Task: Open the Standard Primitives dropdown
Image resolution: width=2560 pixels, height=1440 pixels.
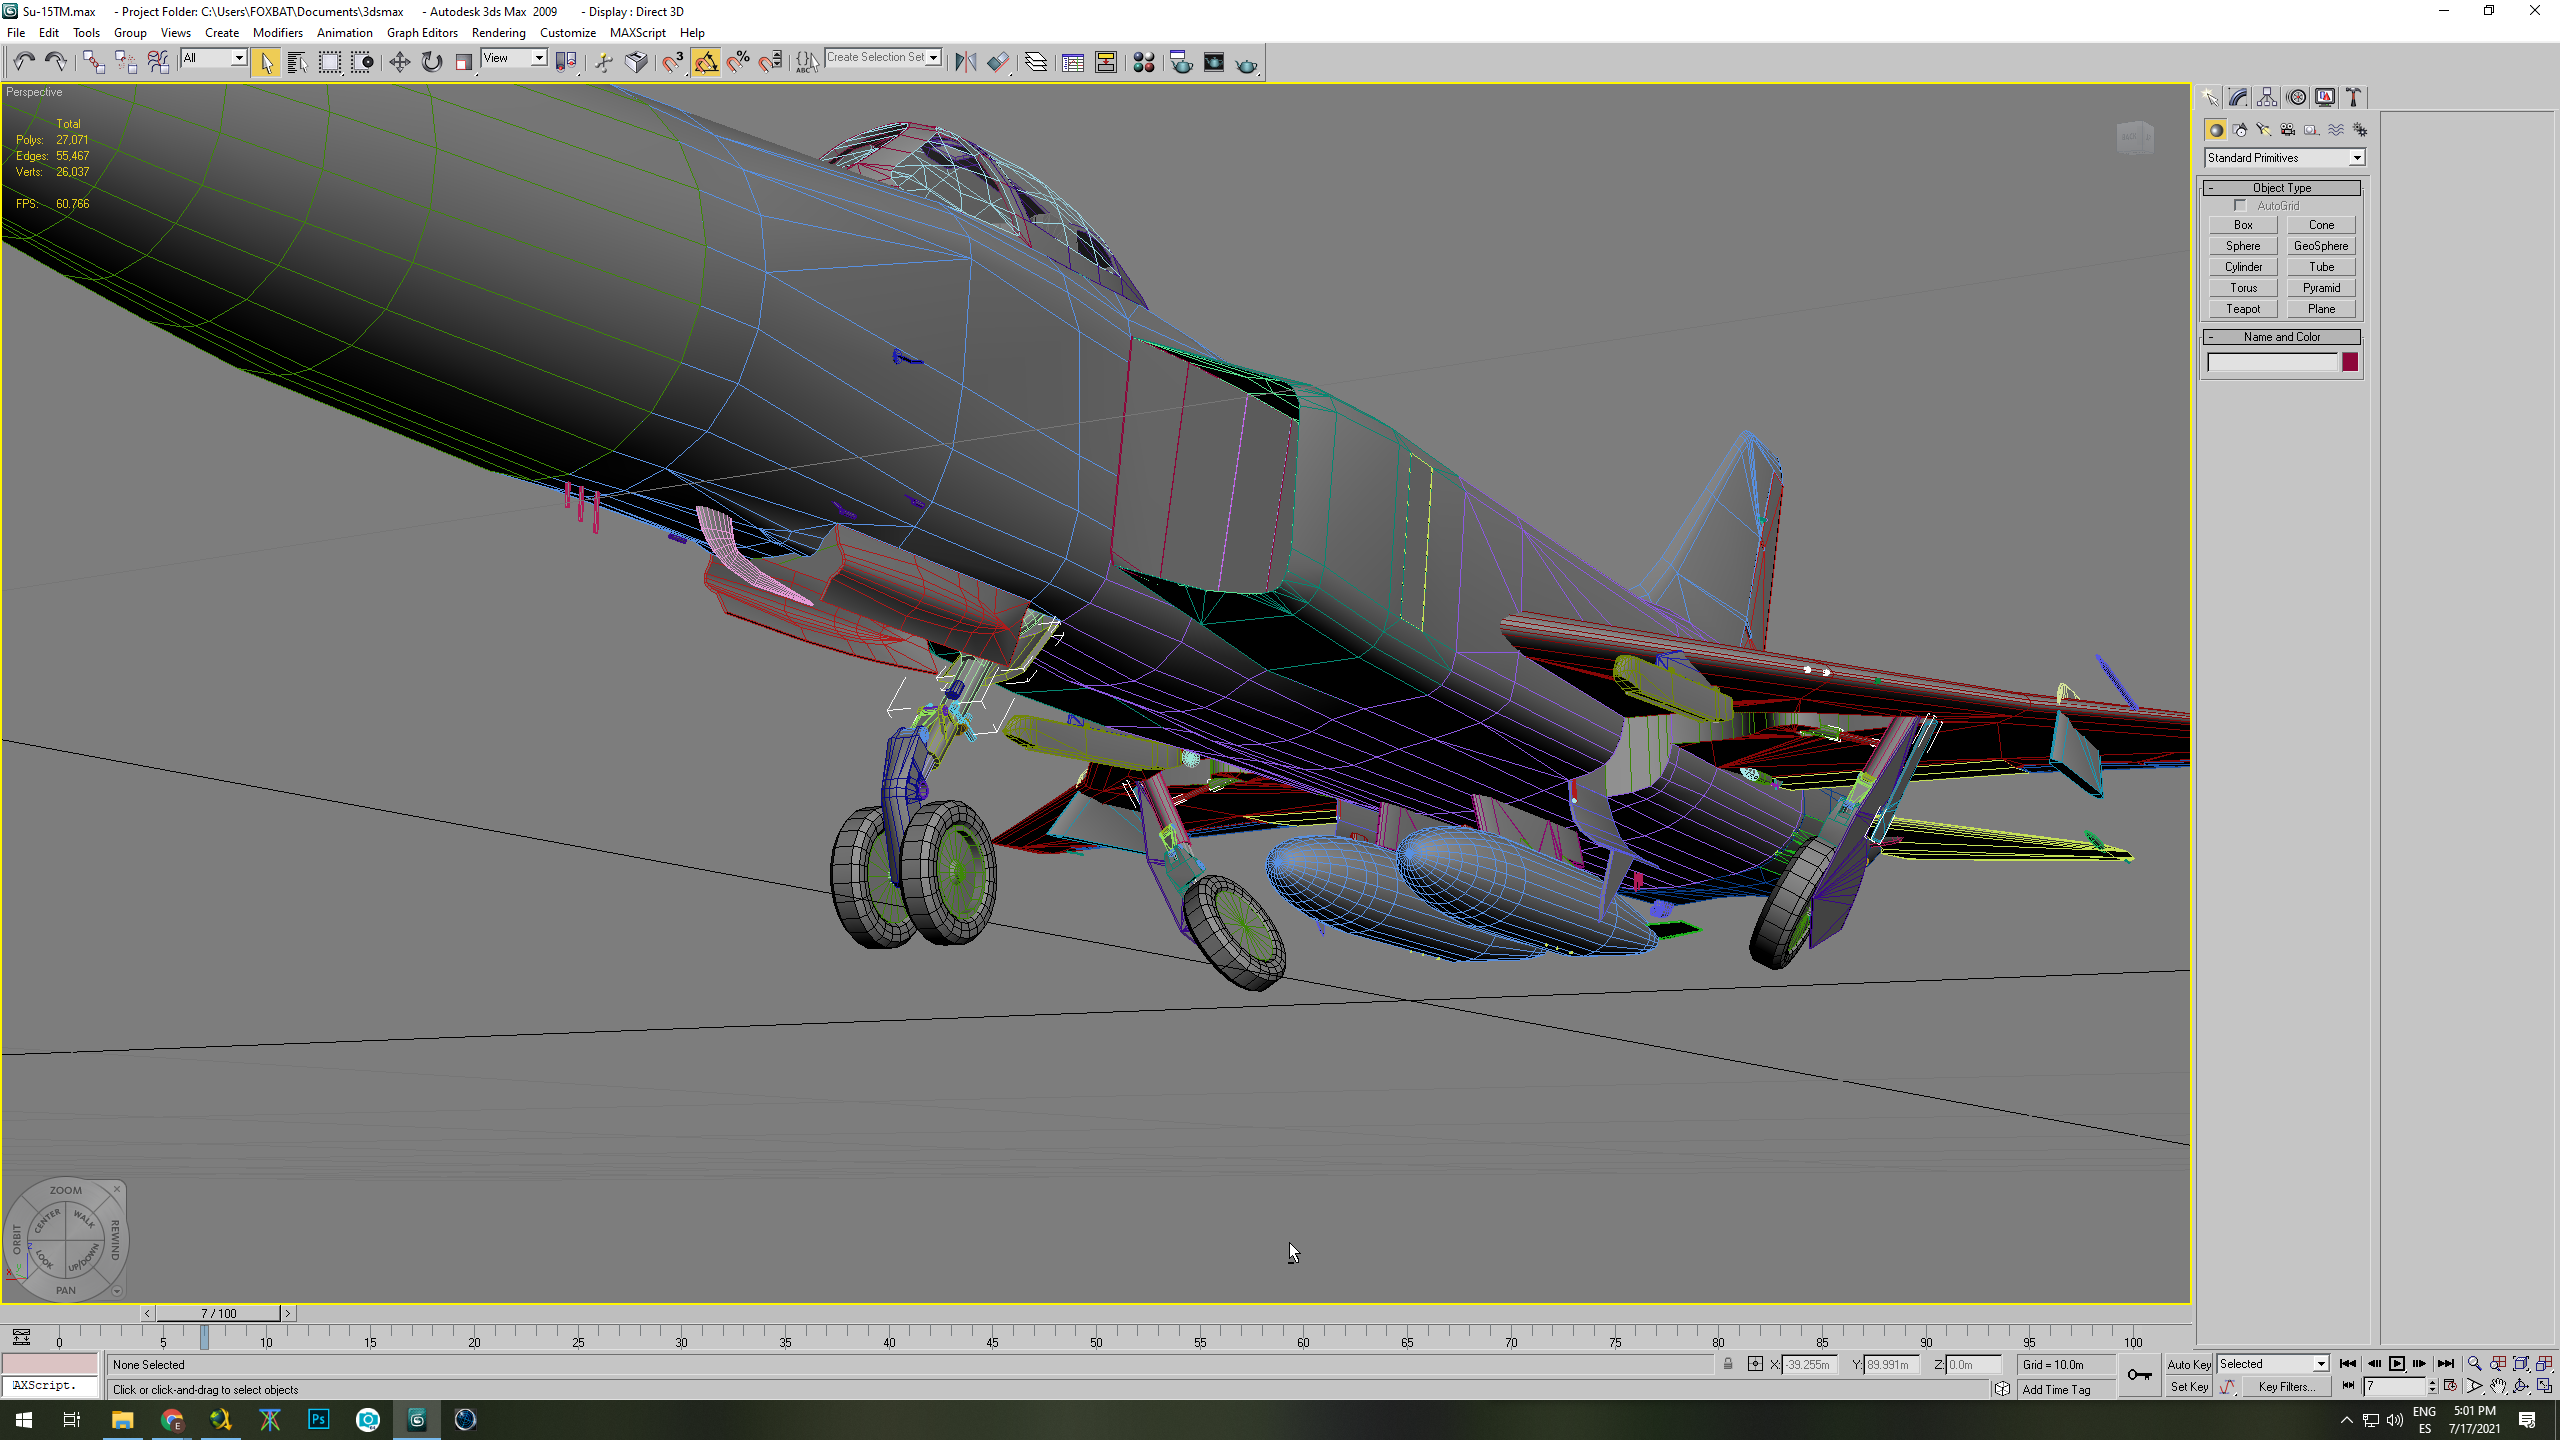Action: pyautogui.click(x=2284, y=158)
